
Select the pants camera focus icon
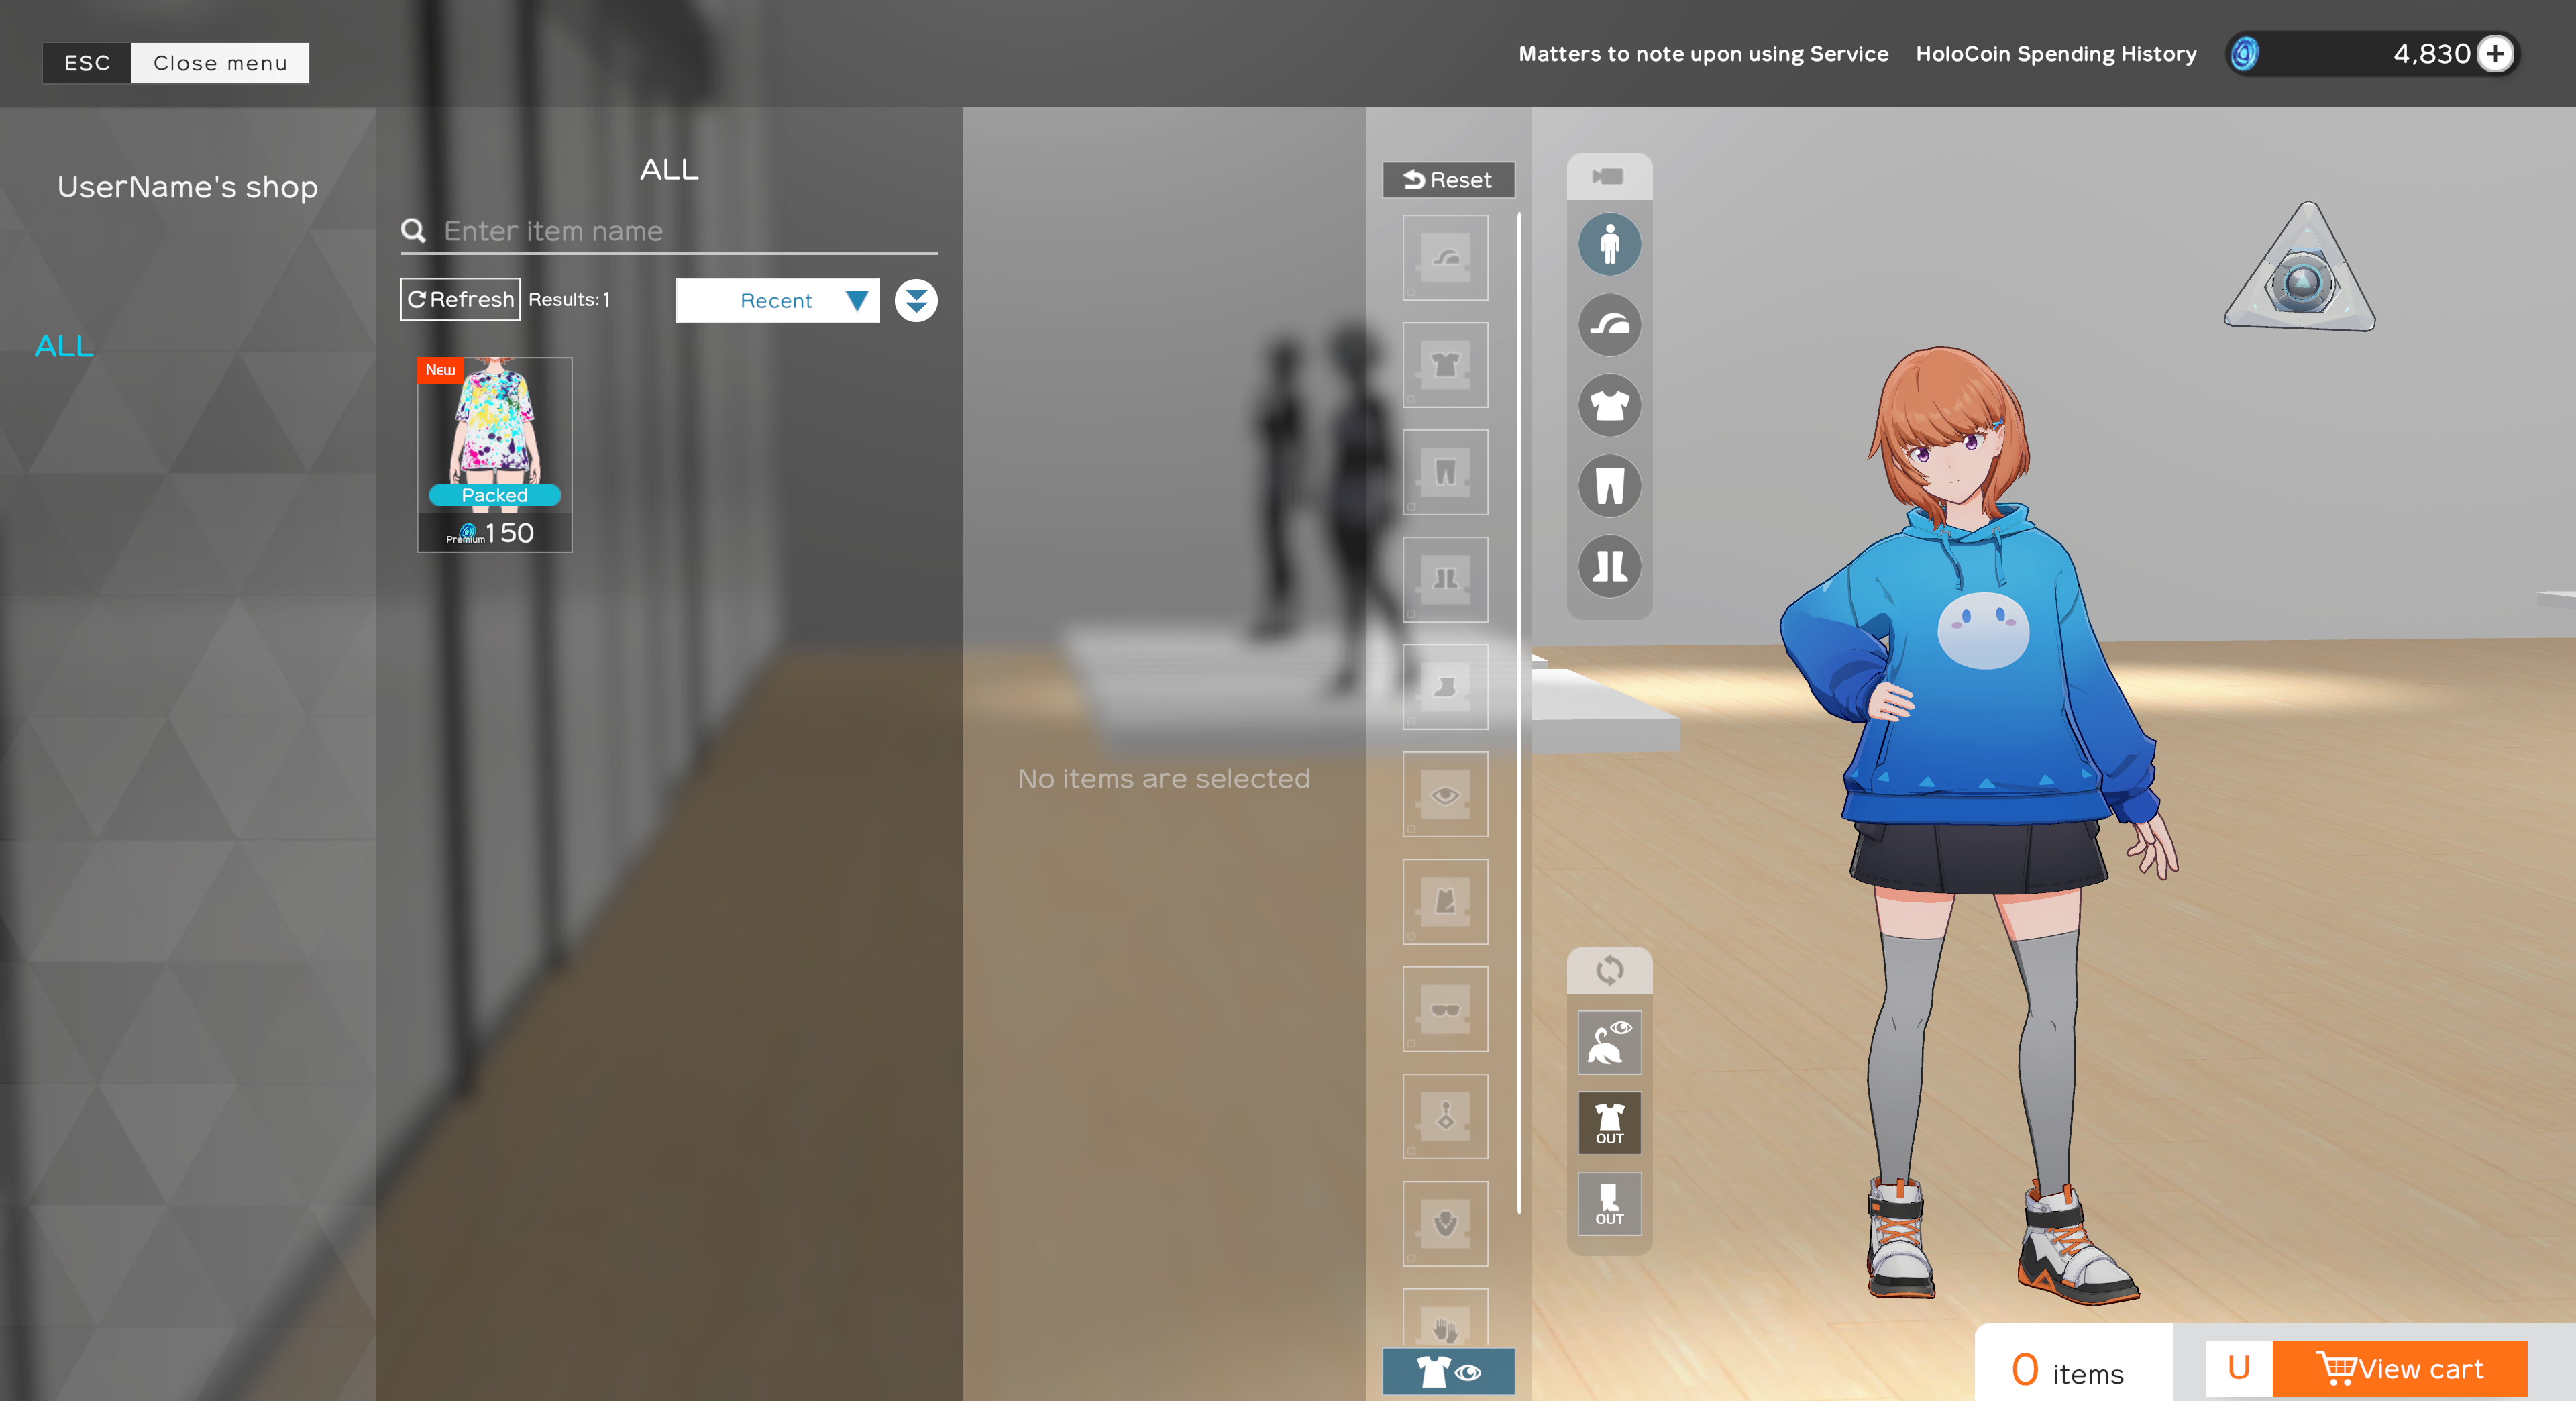pyautogui.click(x=1609, y=486)
